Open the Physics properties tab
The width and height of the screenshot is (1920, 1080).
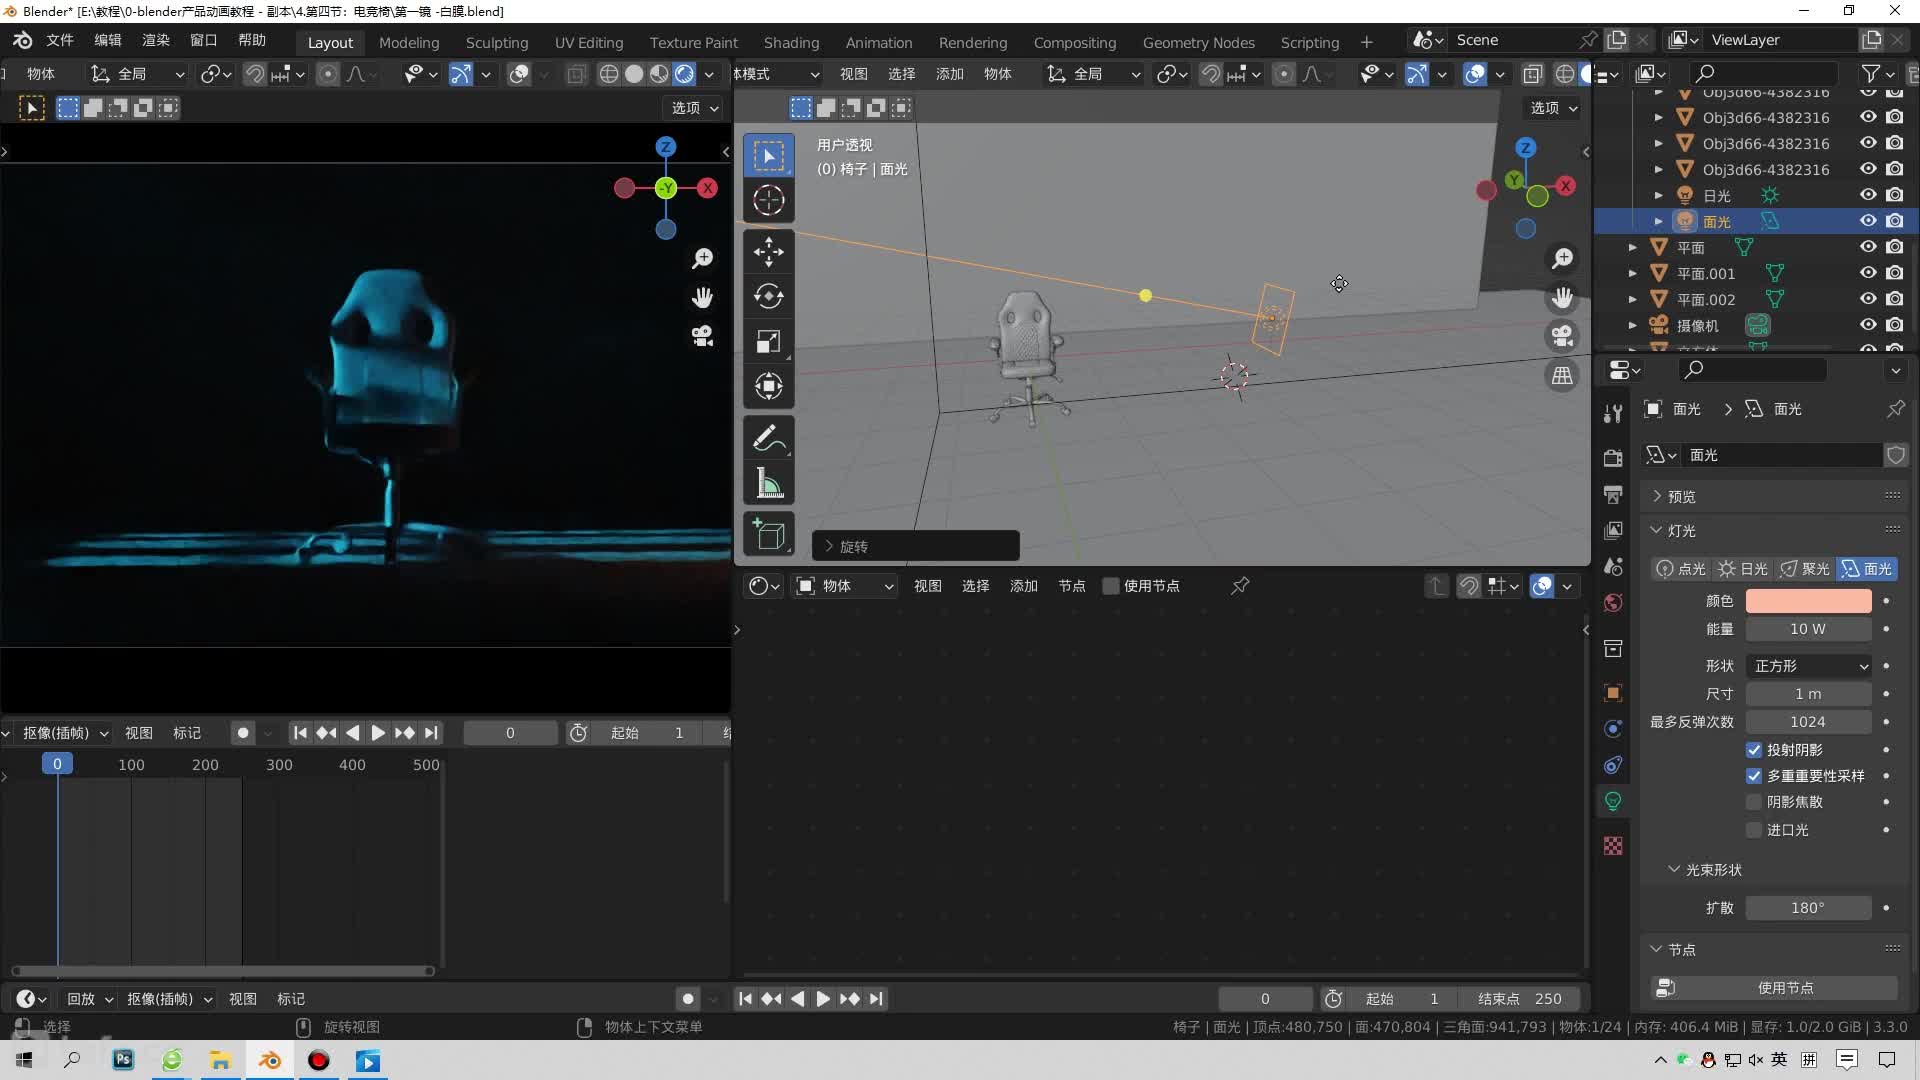click(x=1613, y=729)
